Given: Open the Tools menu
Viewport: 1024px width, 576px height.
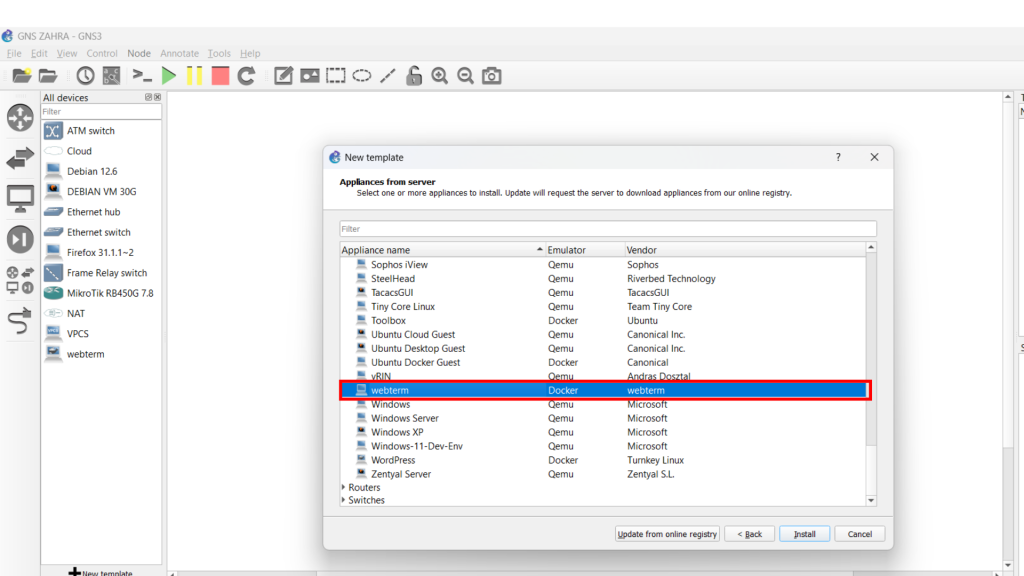Looking at the screenshot, I should point(219,53).
